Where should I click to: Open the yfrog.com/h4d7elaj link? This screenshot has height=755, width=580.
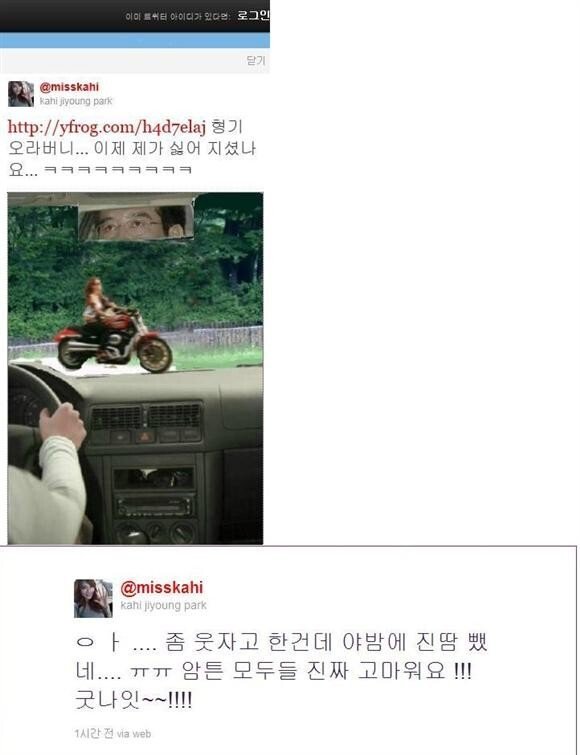pyautogui.click(x=107, y=127)
